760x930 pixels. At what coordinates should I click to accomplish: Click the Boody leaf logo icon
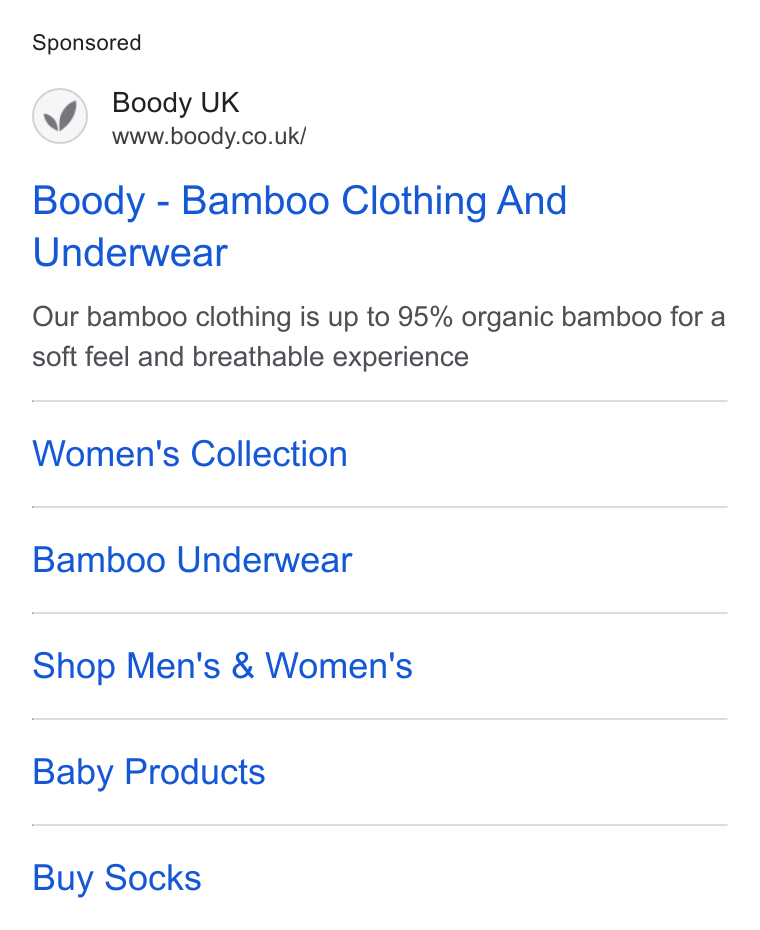[x=60, y=116]
